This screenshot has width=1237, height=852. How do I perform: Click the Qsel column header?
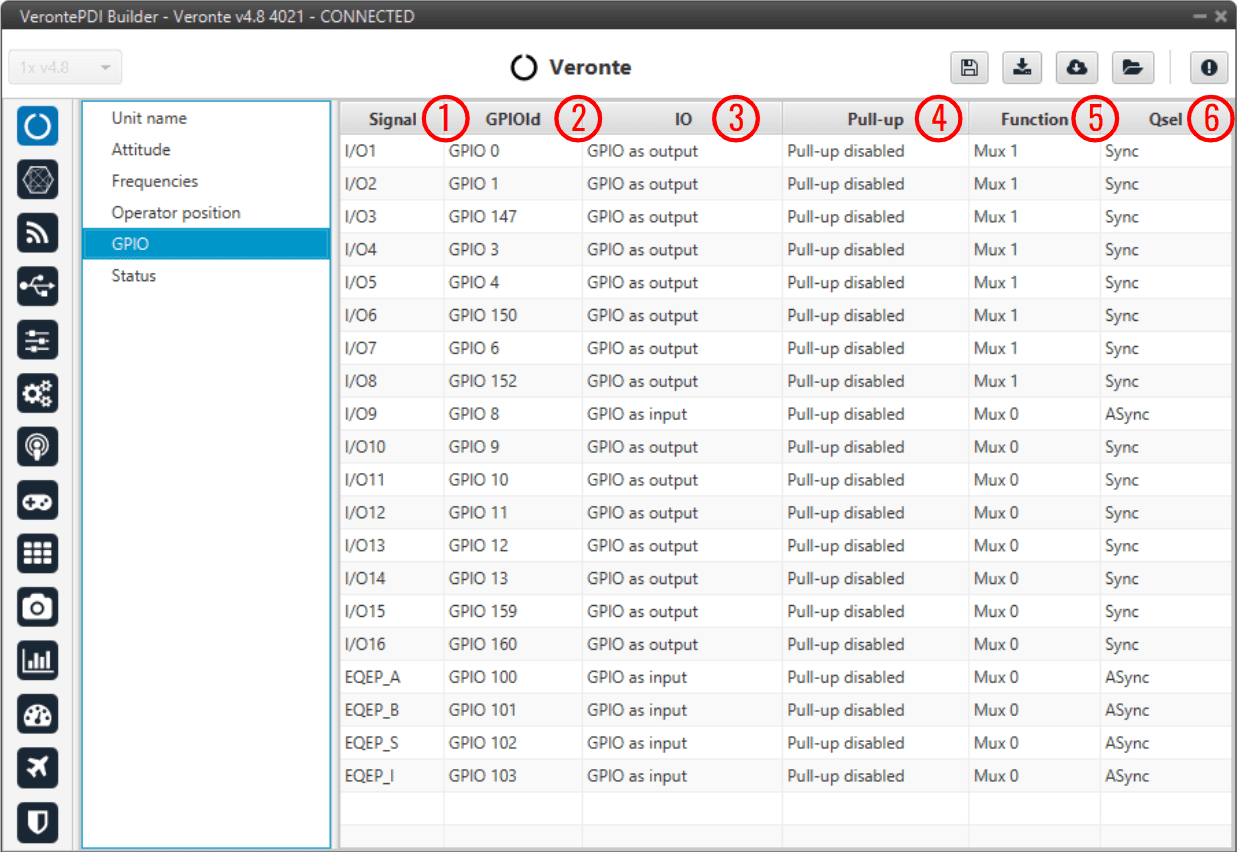point(1166,119)
